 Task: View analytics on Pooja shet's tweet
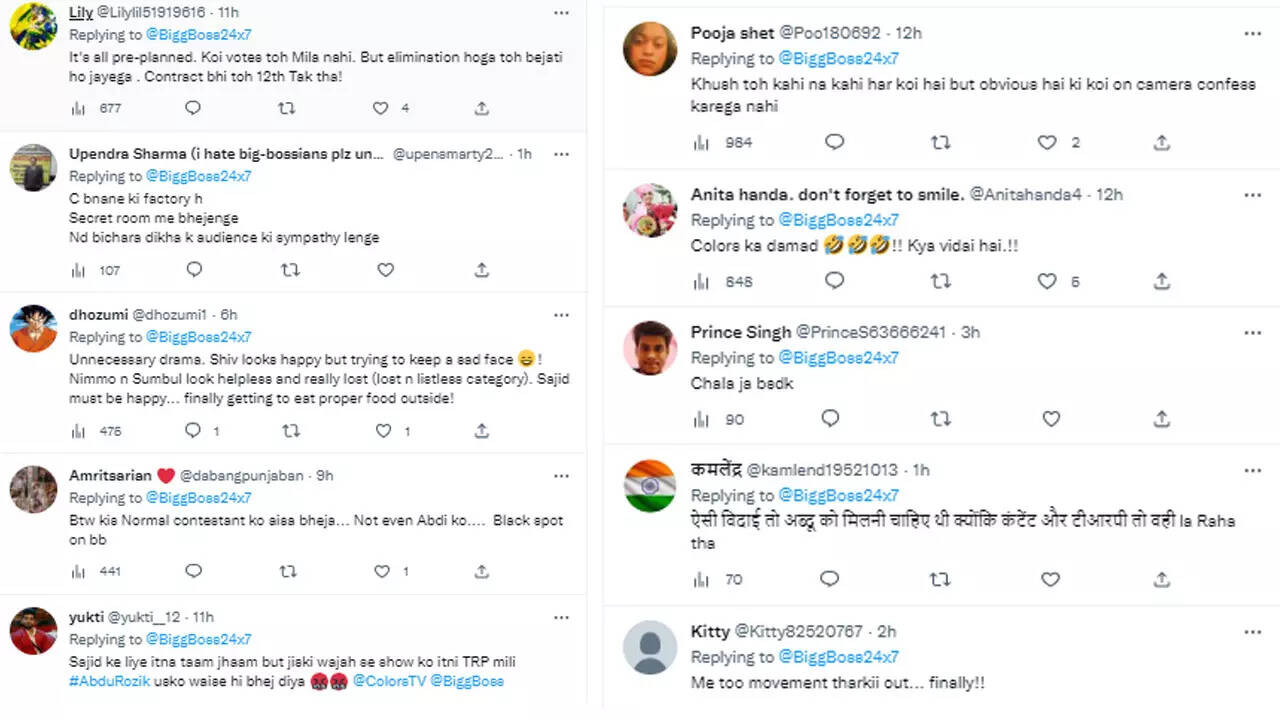point(701,143)
